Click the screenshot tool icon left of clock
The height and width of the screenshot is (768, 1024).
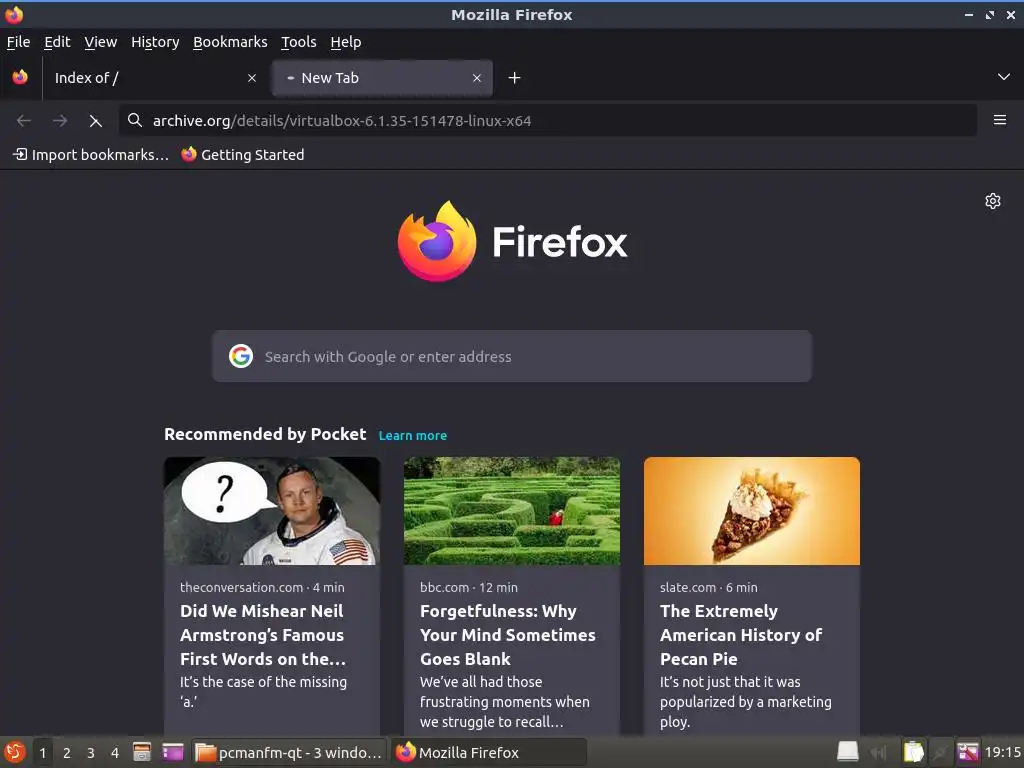[x=968, y=752]
